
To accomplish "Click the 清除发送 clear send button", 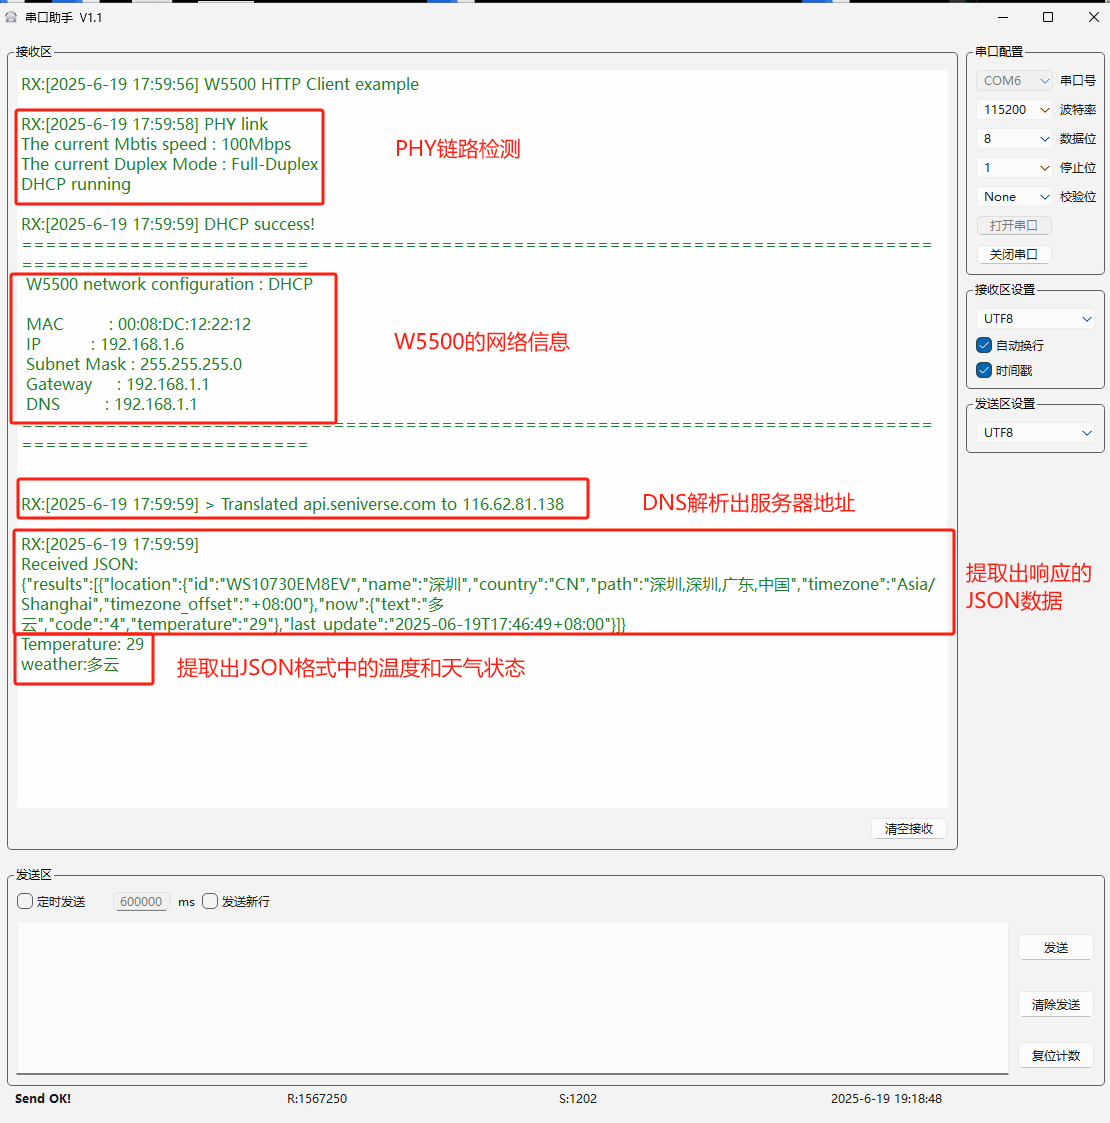I will [1055, 1004].
